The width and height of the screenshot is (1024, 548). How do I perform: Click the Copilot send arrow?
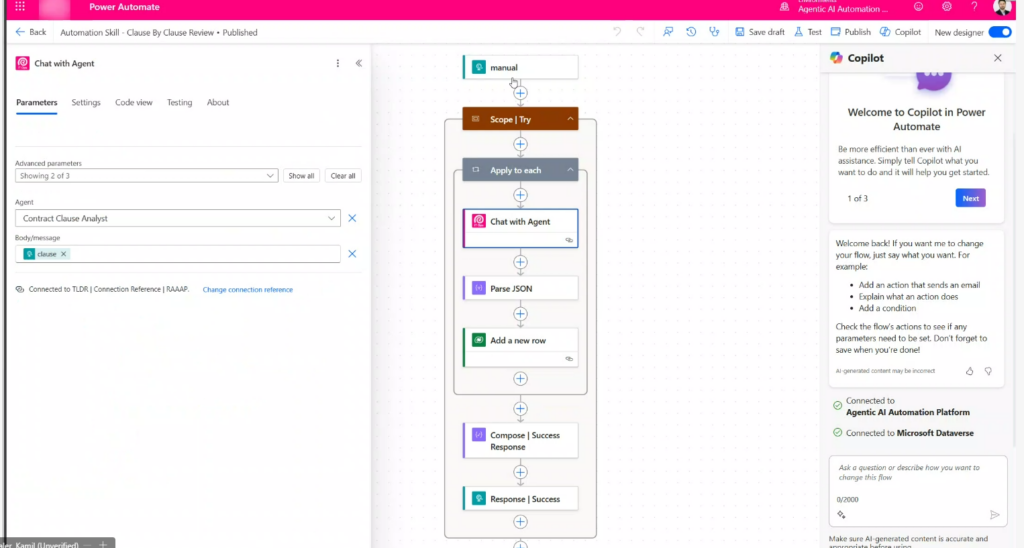[x=994, y=515]
